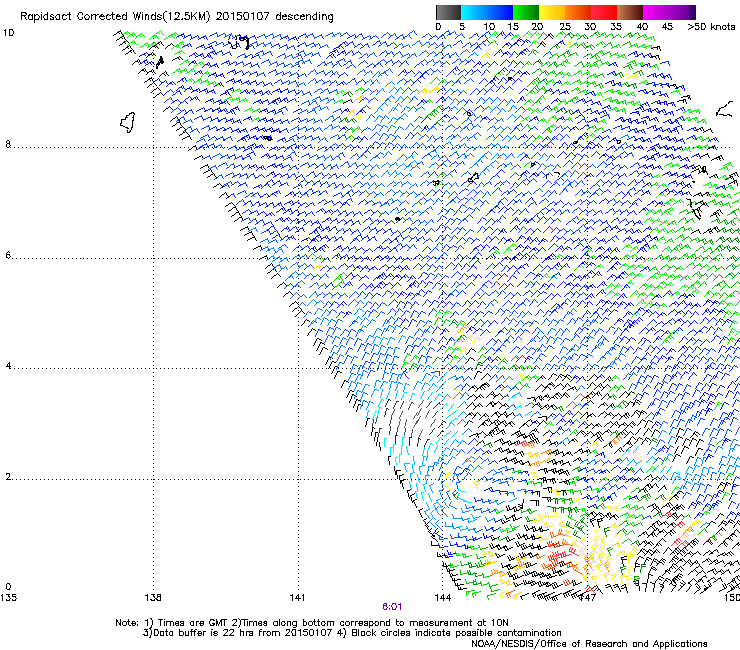Click the 'Data buffer is 22 hrs' note line
Screen dimensions: 740x650
click(352, 633)
